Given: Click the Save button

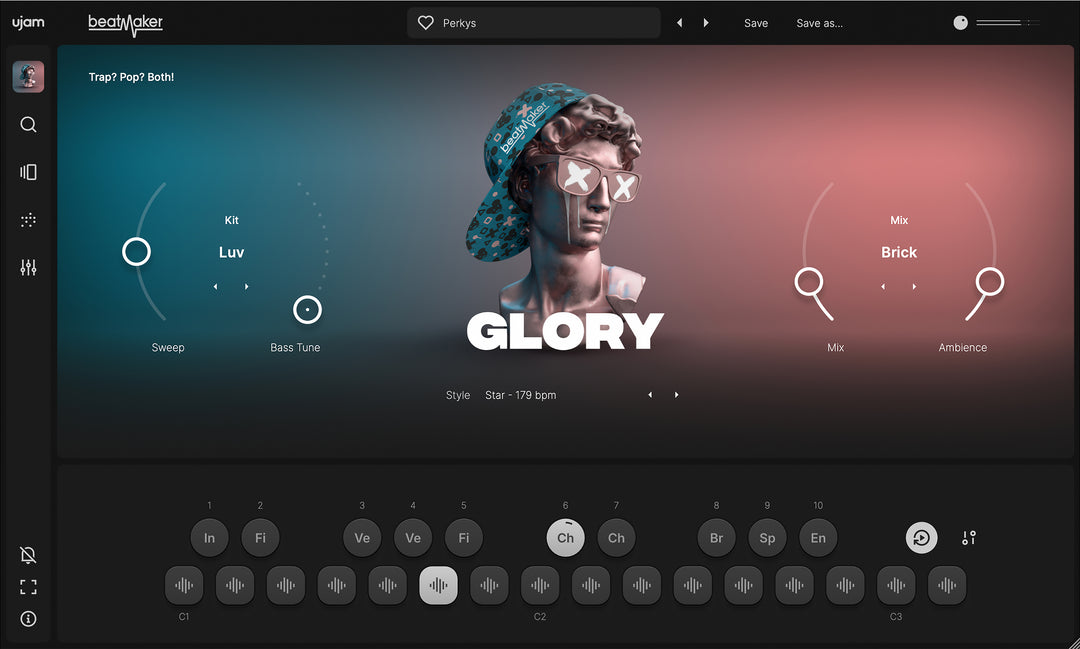Looking at the screenshot, I should [x=756, y=23].
